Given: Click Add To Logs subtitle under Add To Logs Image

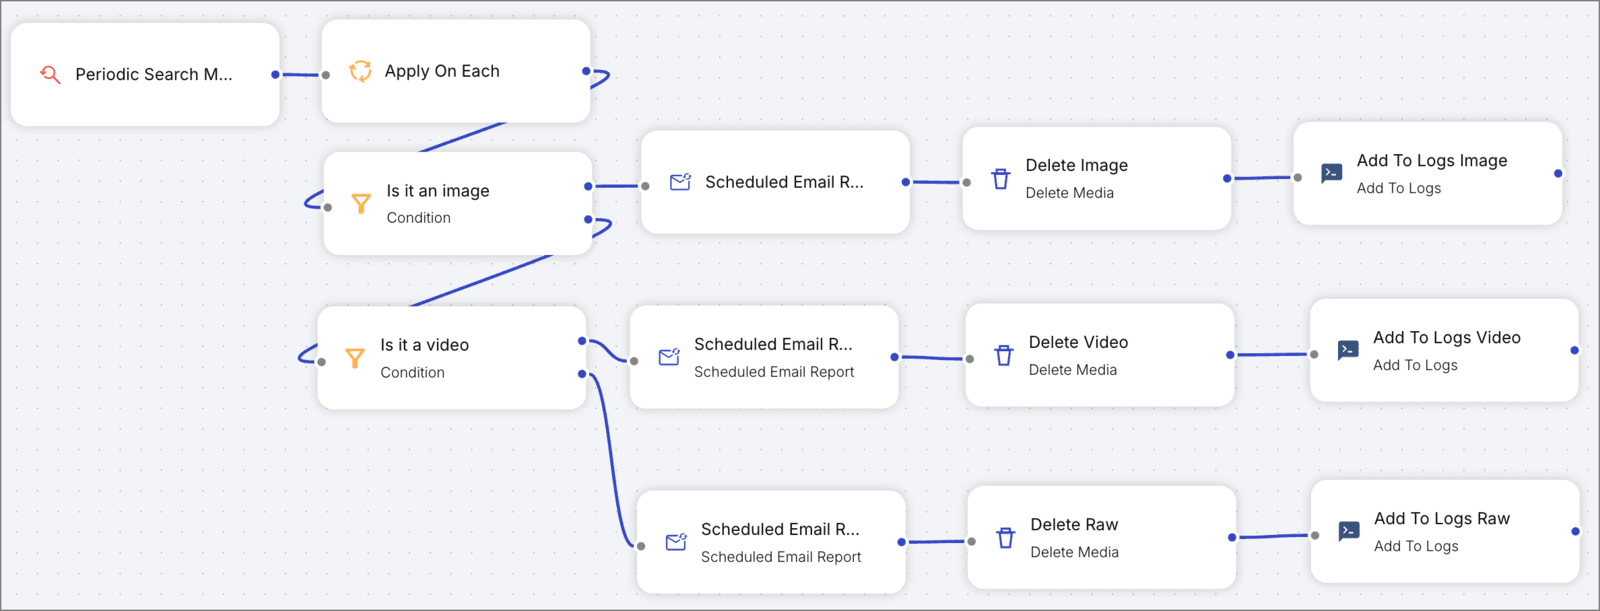Looking at the screenshot, I should 1399,188.
